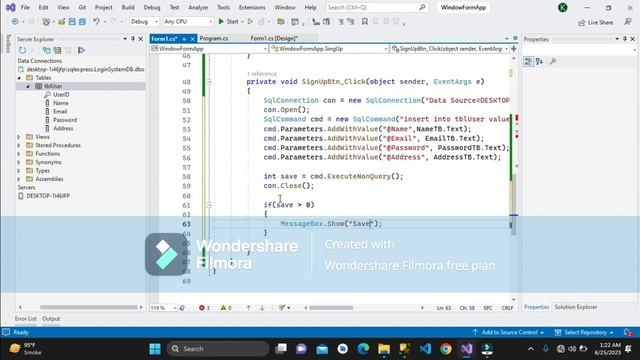
Task: Open the Any CPU platform dropdown
Action: pos(188,22)
